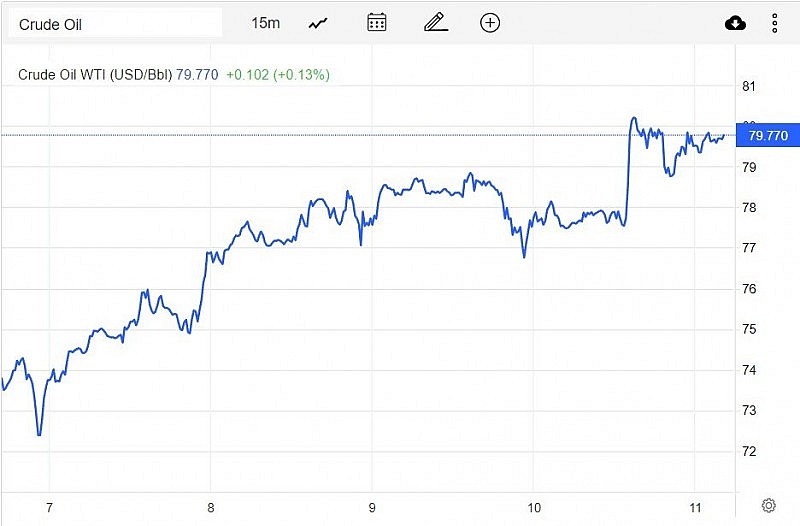The width and height of the screenshot is (800, 526).
Task: Click the green +0.102 (+0.13%) change text
Action: coord(278,74)
